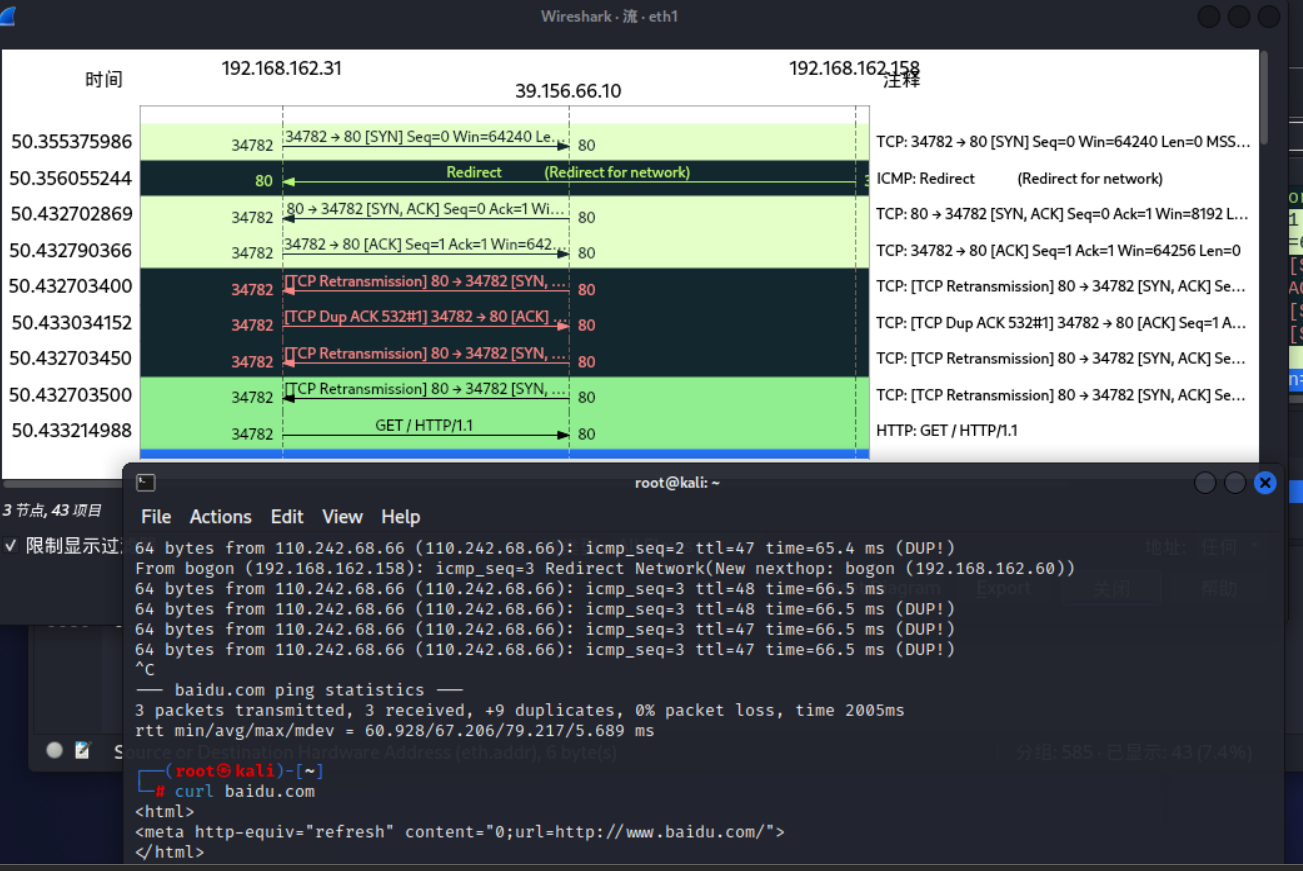
Task: Open the terminal Actions menu
Action: (221, 517)
